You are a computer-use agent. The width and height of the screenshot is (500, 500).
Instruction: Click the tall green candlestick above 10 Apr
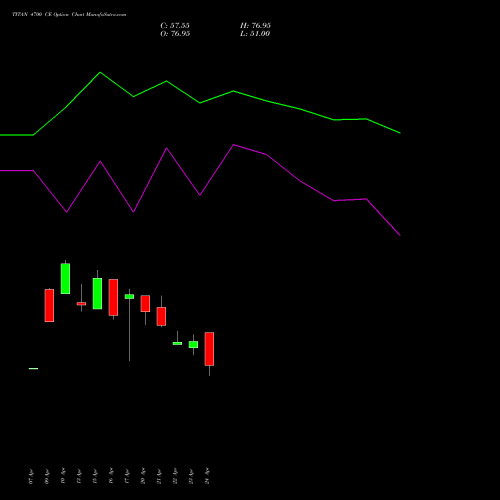[x=65, y=279]
